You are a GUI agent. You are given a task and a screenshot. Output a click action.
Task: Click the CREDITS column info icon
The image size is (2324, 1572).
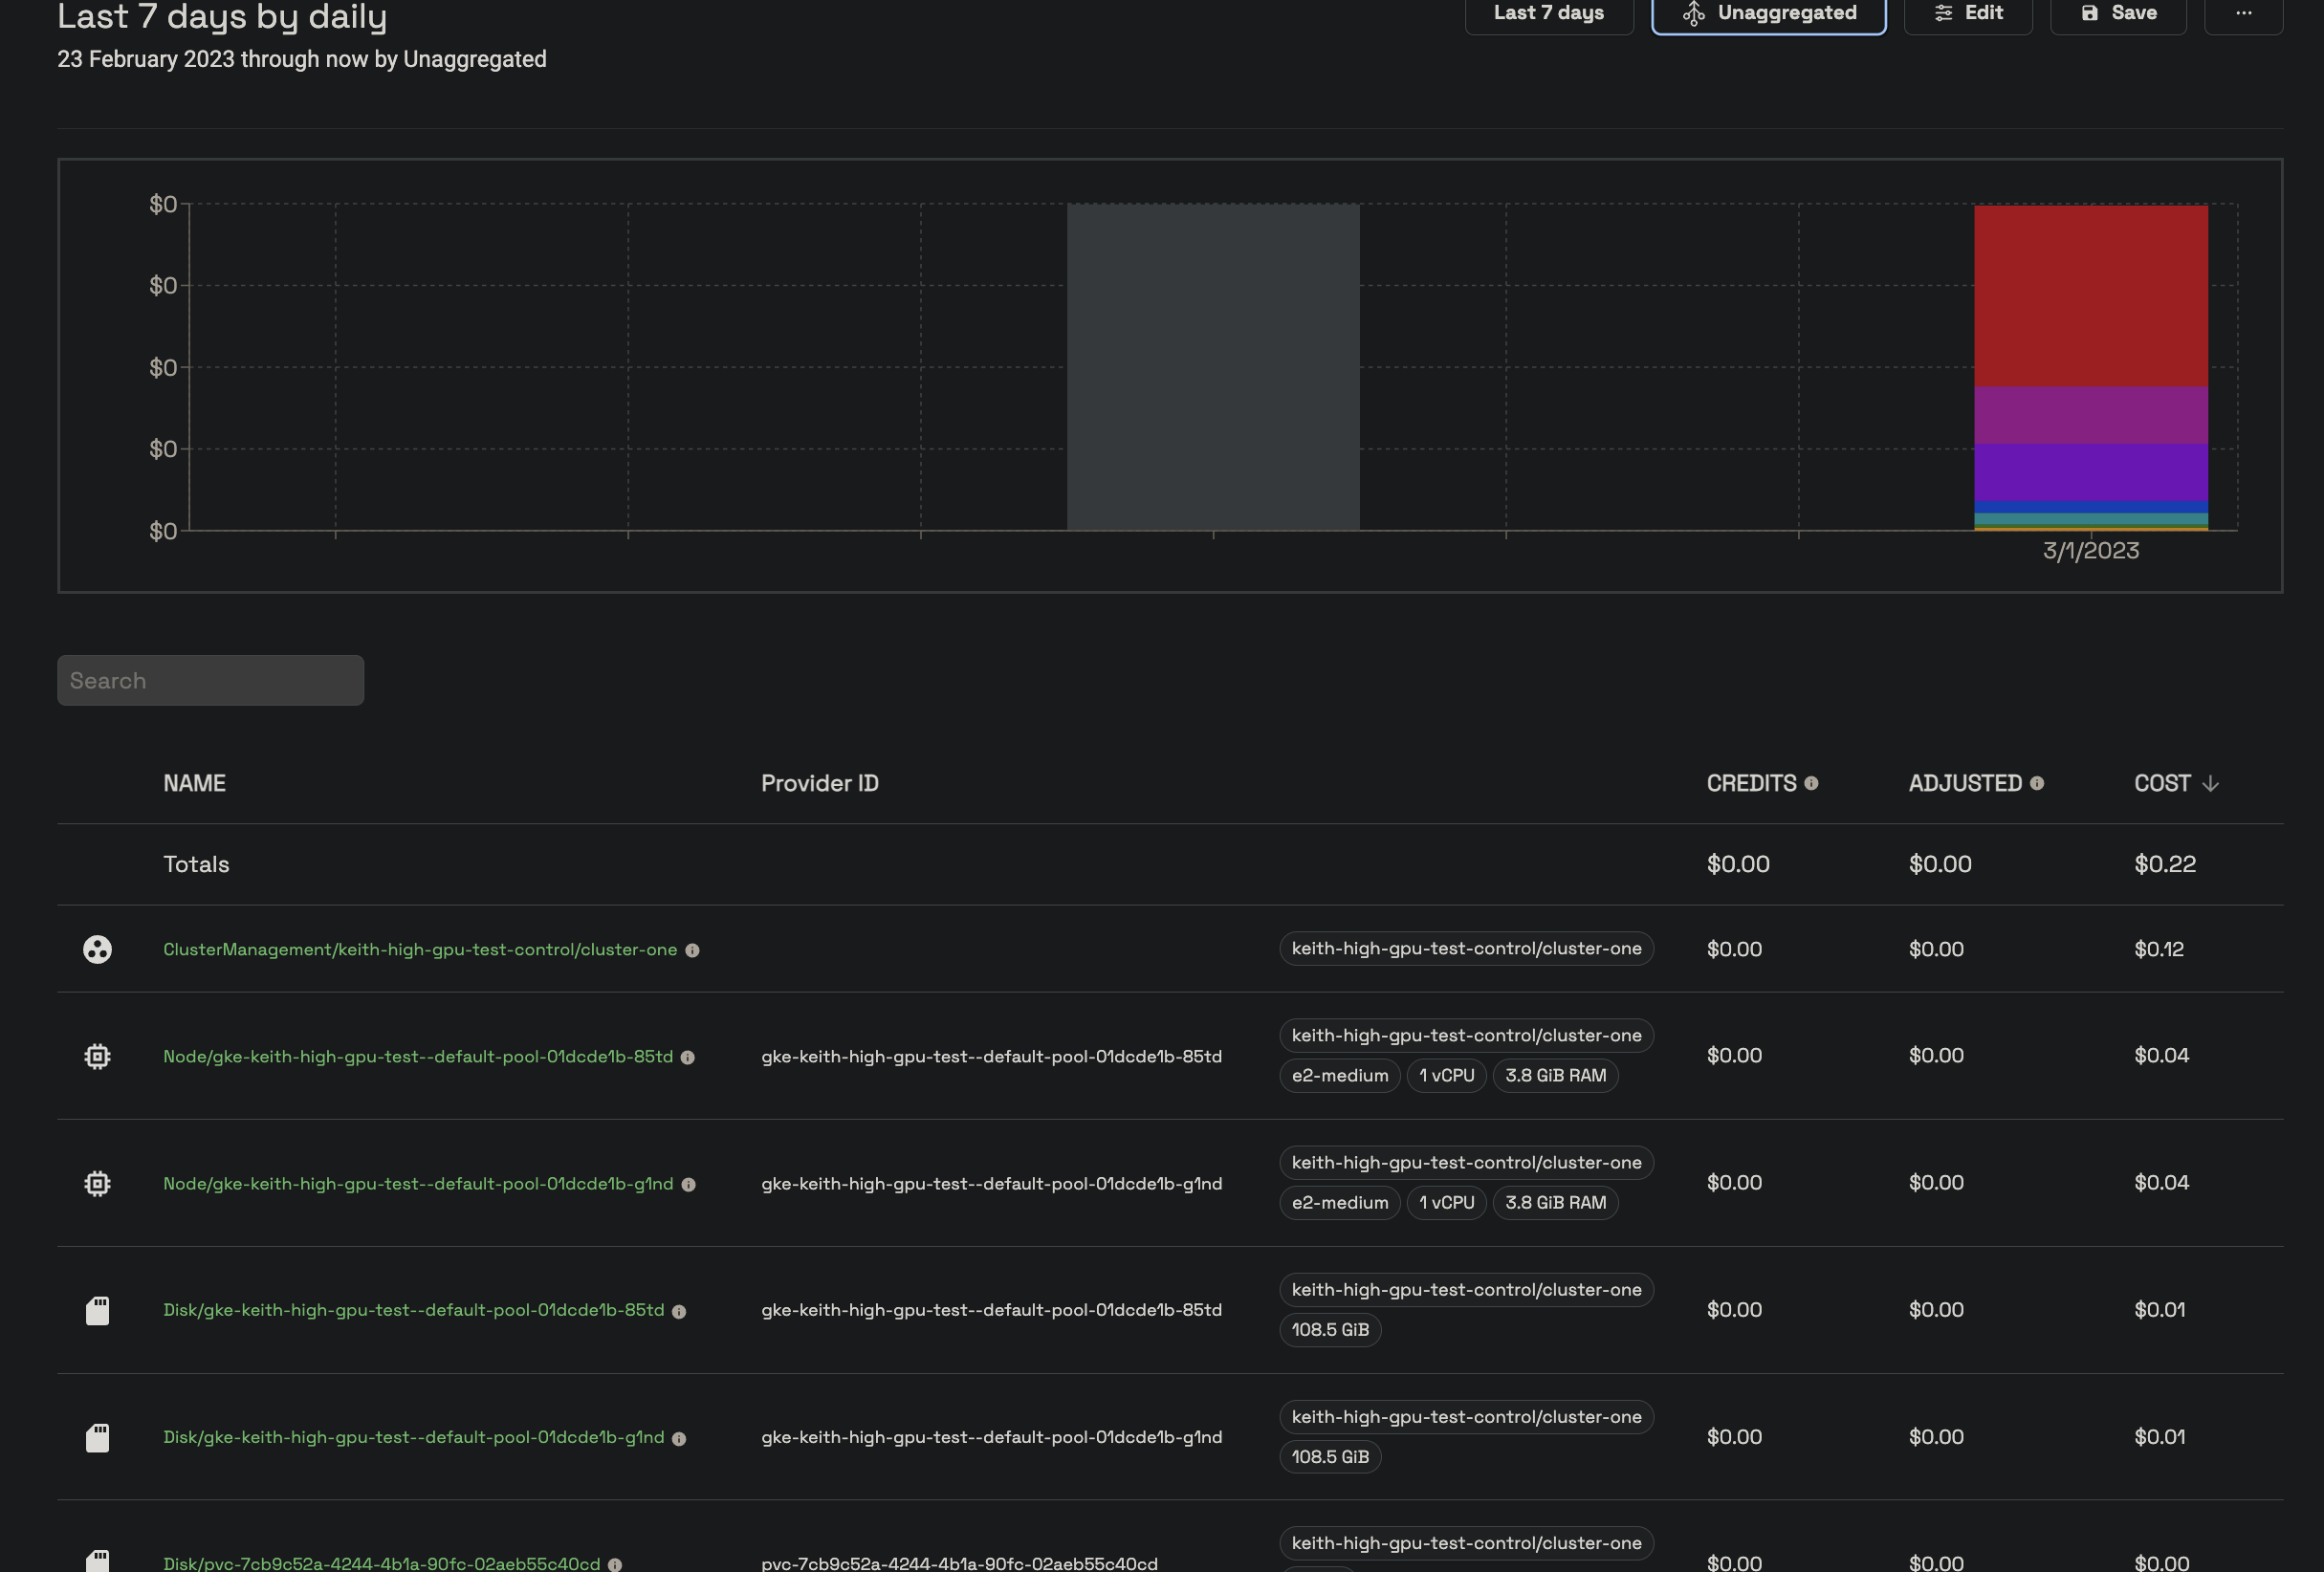(1814, 783)
